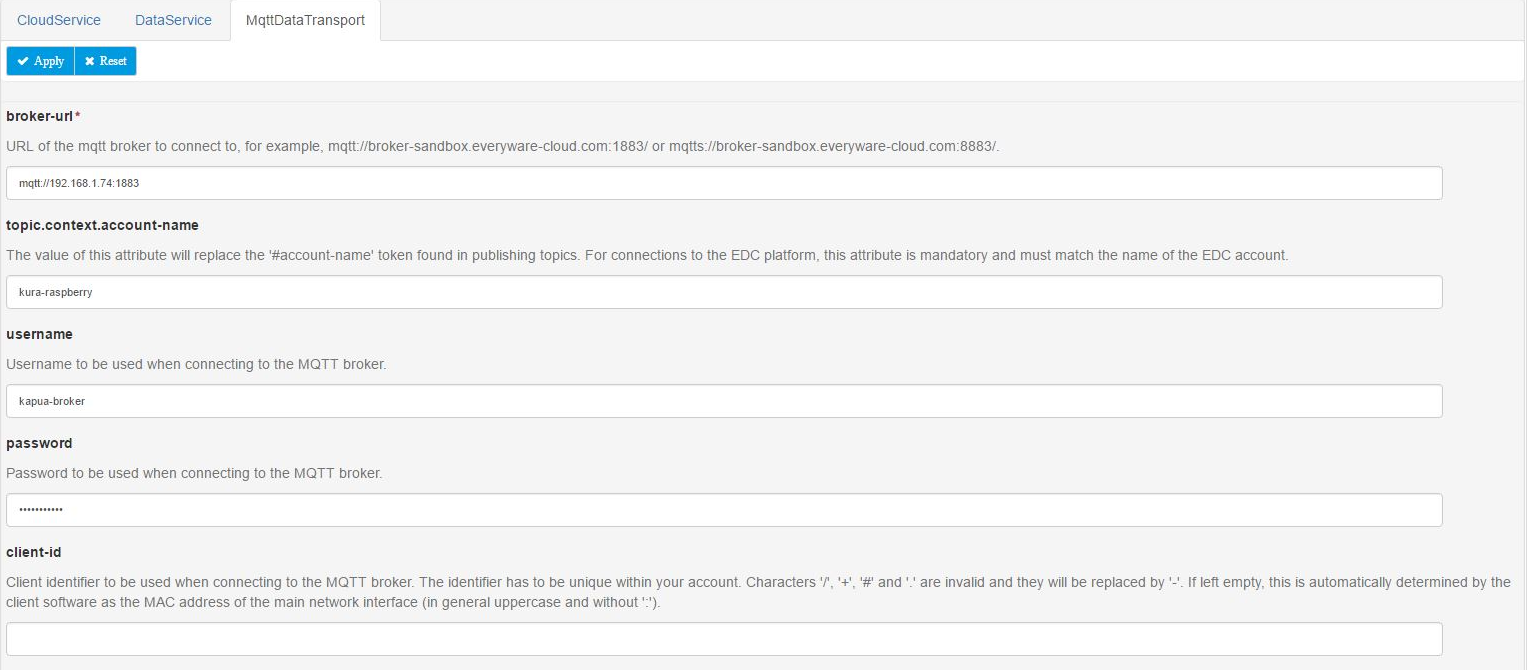This screenshot has width=1529, height=670.
Task: Click the password field label
Action: pos(39,443)
